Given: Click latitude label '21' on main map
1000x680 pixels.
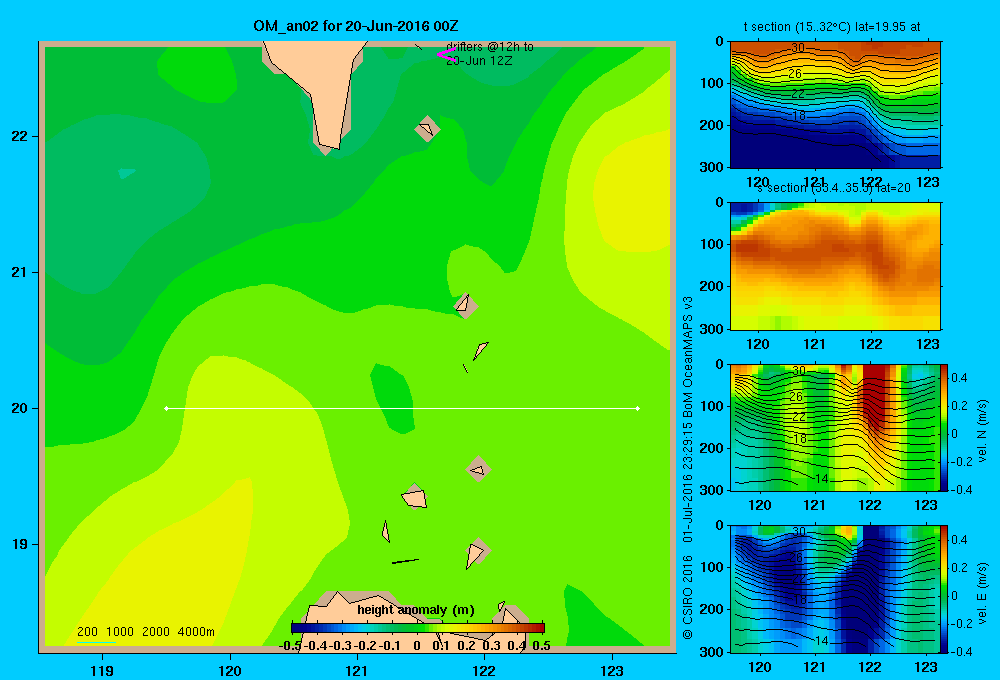Looking at the screenshot, I should pyautogui.click(x=20, y=272).
